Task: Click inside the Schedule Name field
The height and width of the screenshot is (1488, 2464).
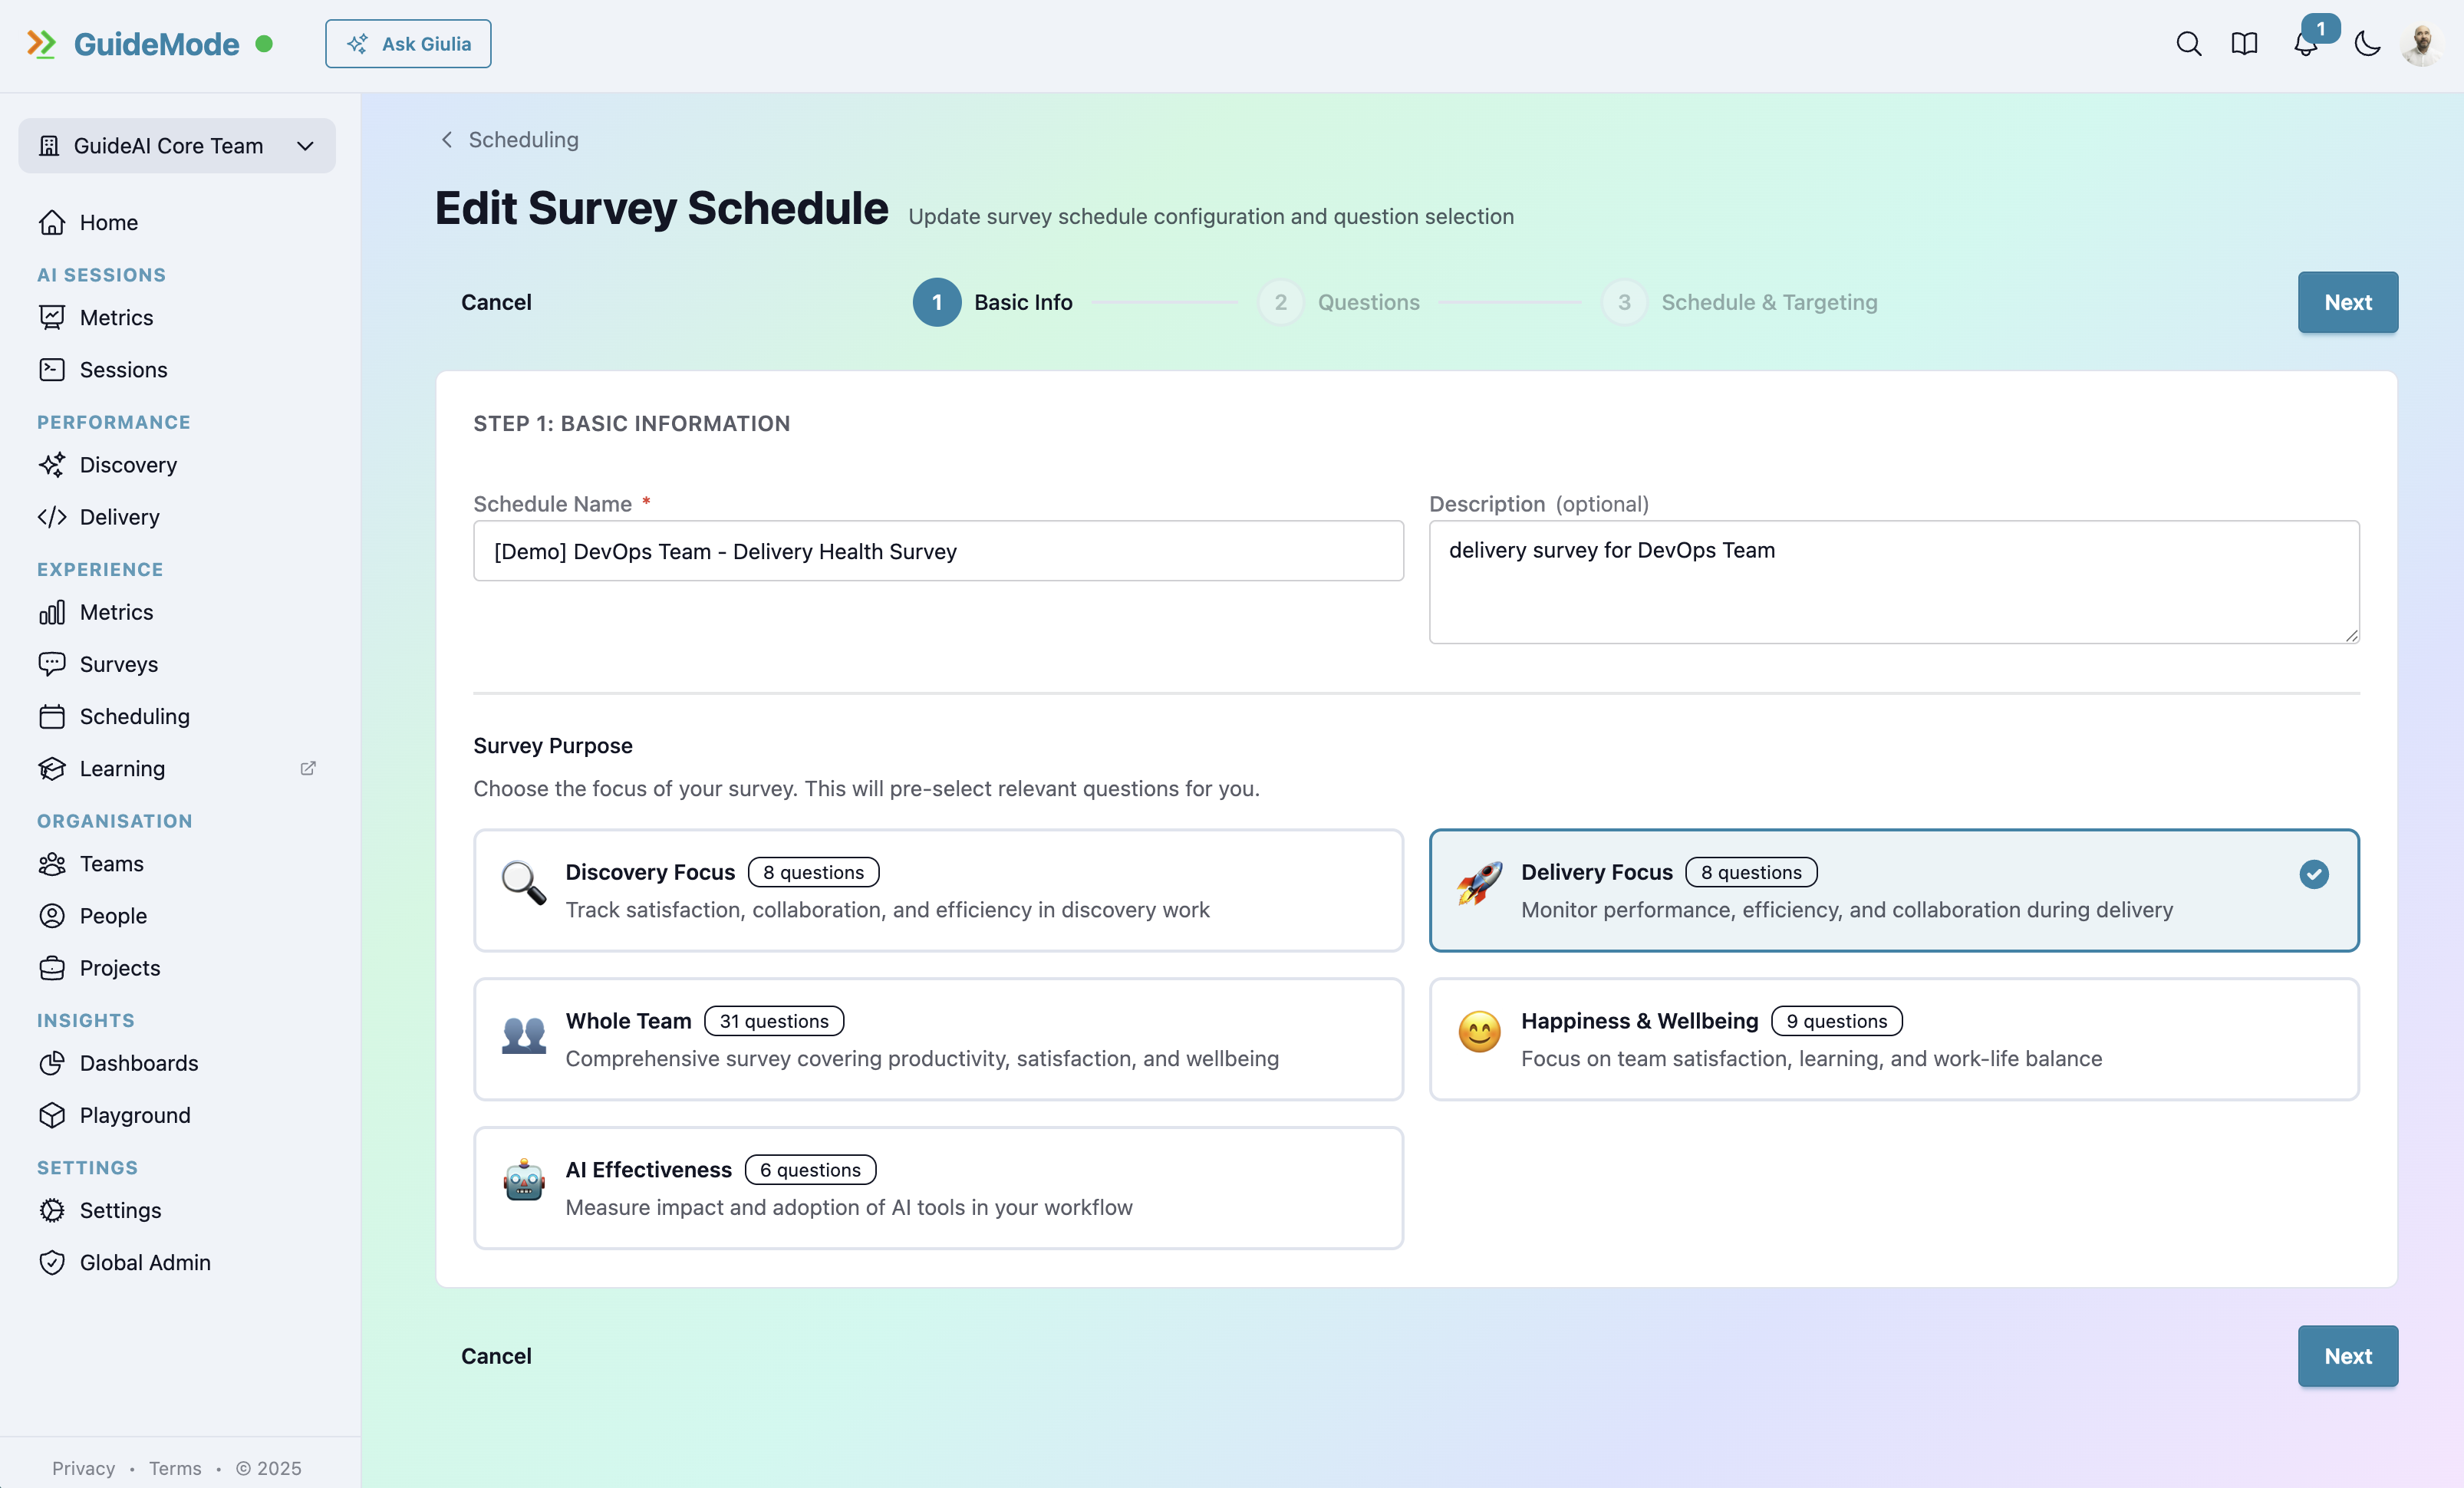Action: click(937, 551)
